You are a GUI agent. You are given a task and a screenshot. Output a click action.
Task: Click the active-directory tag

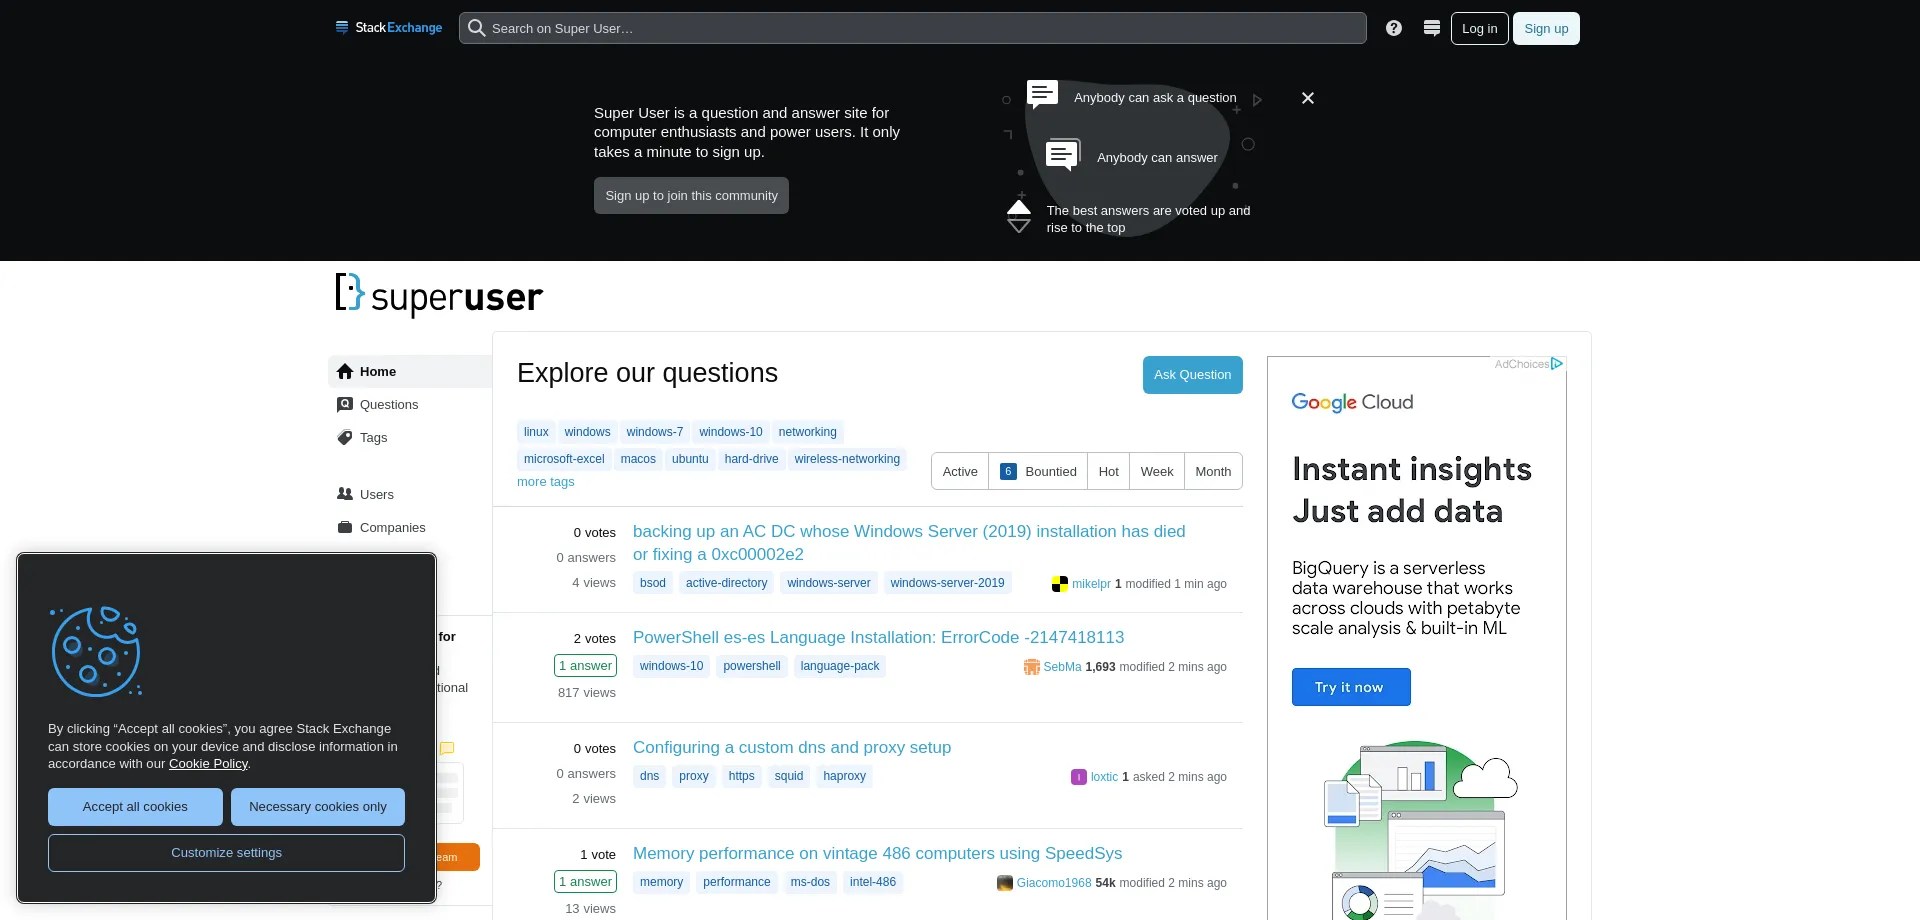click(727, 583)
